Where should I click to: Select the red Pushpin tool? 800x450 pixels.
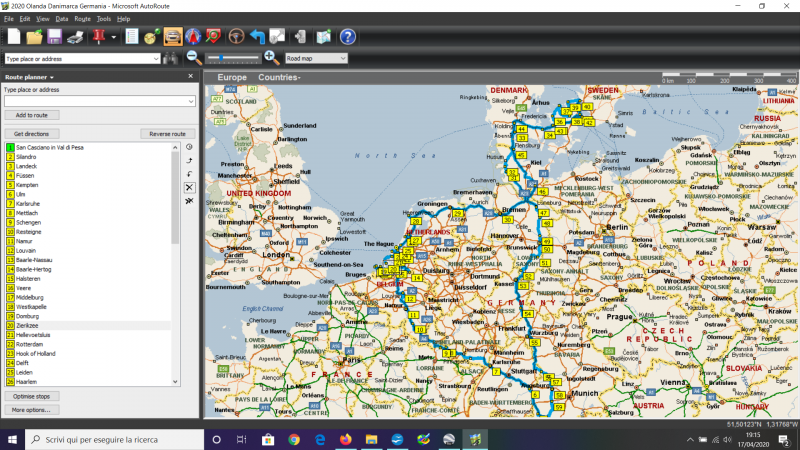[101, 37]
